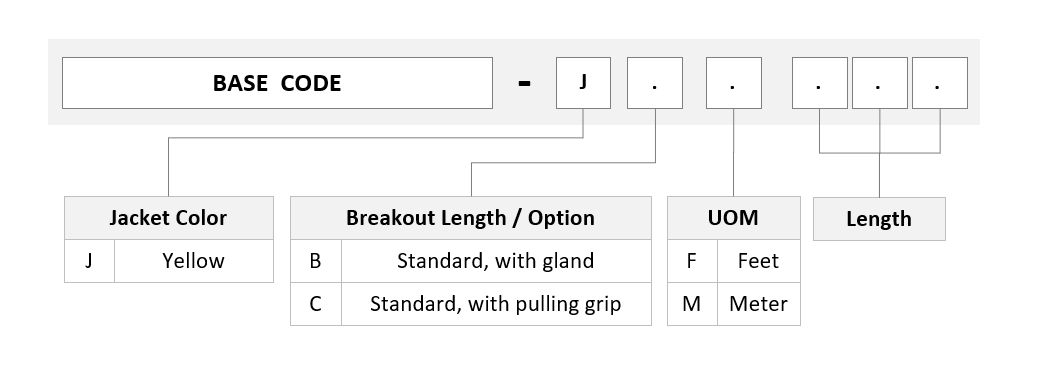Image resolution: width=1043 pixels, height=389 pixels.
Task: Select the middle Length digit box
Action: coord(879,83)
